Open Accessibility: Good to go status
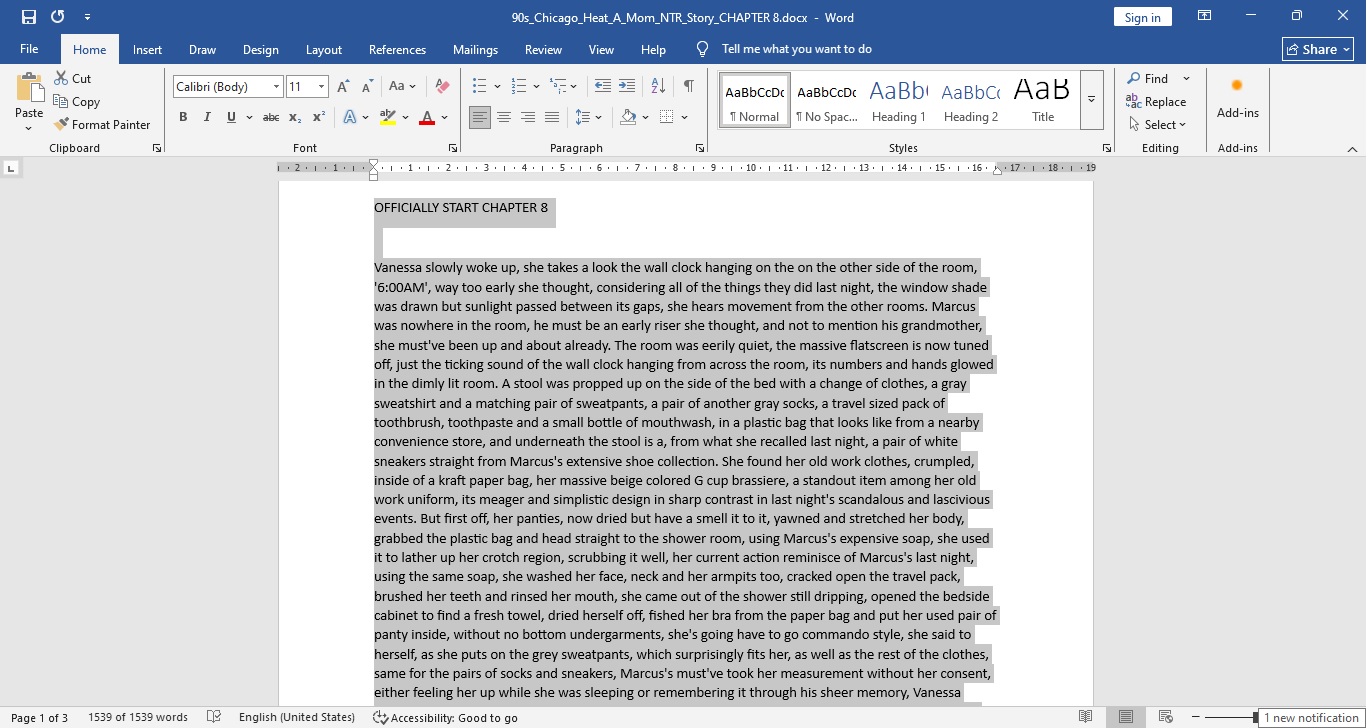 [445, 717]
